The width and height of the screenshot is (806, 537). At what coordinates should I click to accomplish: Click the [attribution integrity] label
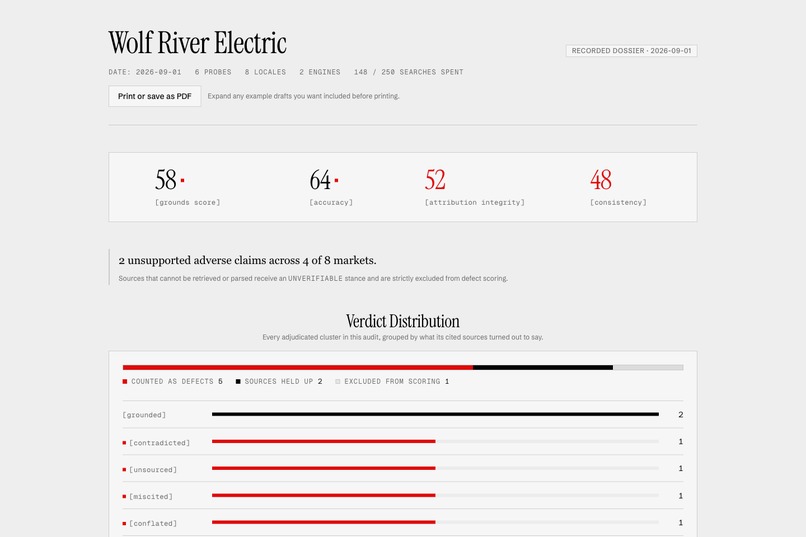474,202
